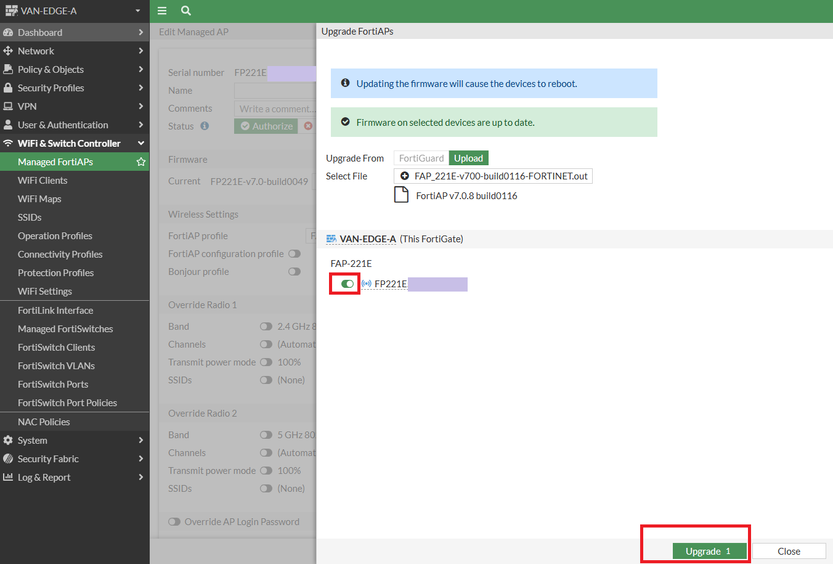Toggle Override Radio 1 Channels switch

[266, 344]
